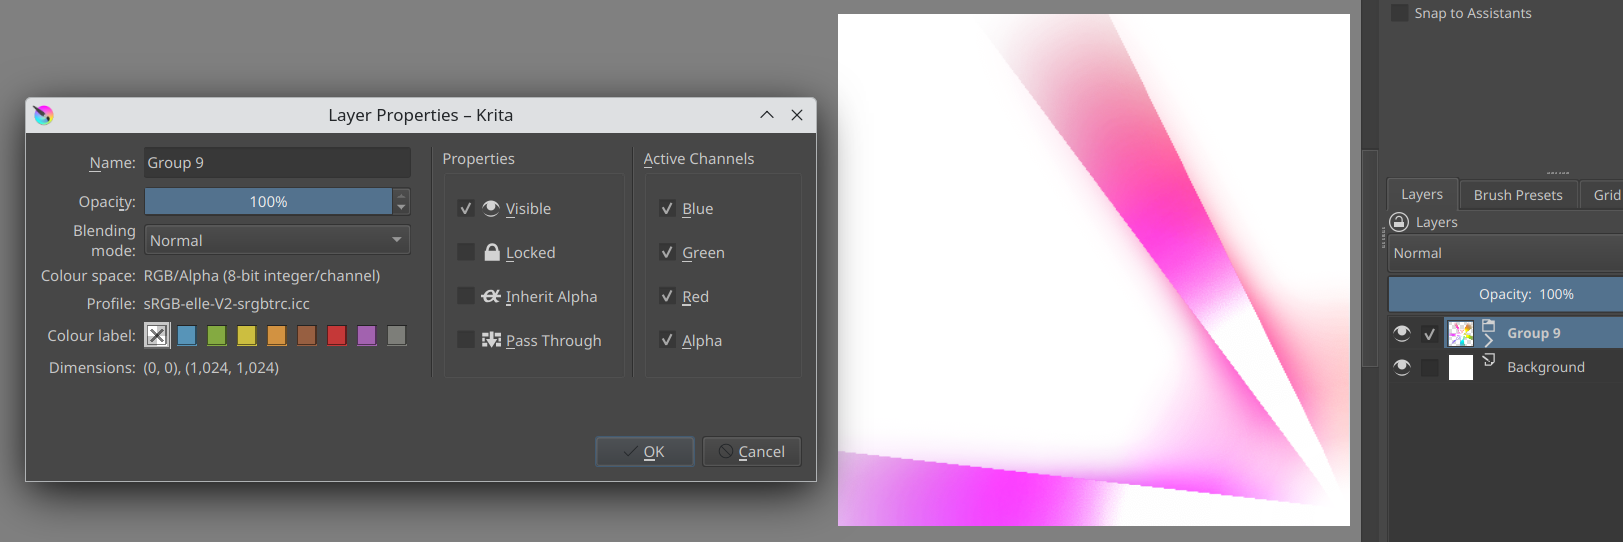Close the Layer Properties dialog
Image resolution: width=1623 pixels, height=542 pixels.
[x=797, y=115]
